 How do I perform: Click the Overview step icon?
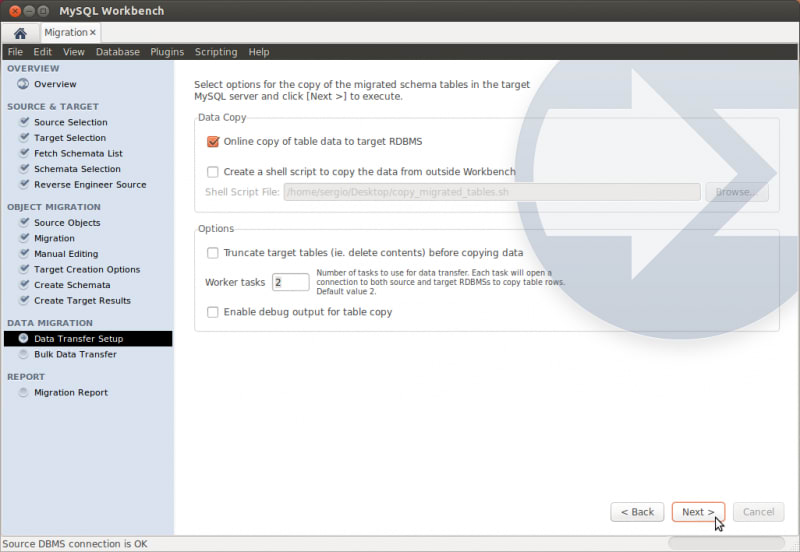tap(23, 84)
